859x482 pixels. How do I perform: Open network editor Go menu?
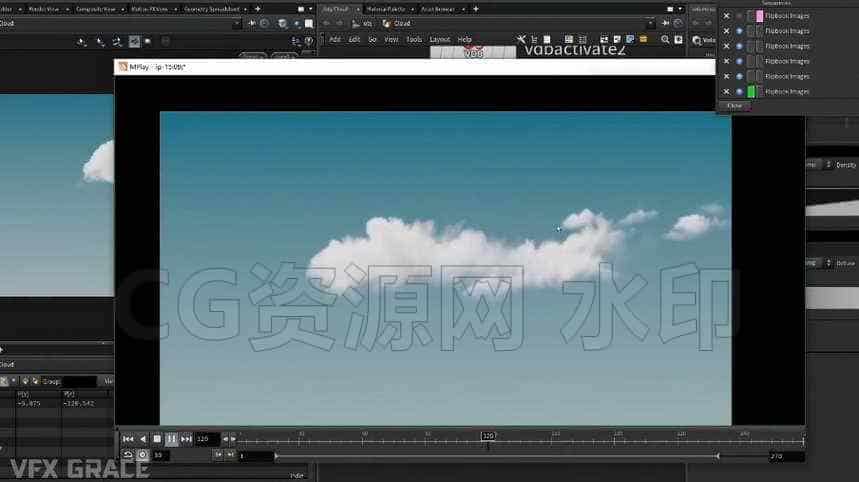point(373,39)
